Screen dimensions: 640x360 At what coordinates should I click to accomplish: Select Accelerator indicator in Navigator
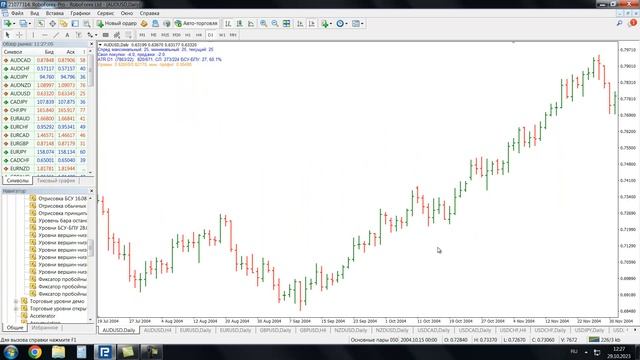42,316
